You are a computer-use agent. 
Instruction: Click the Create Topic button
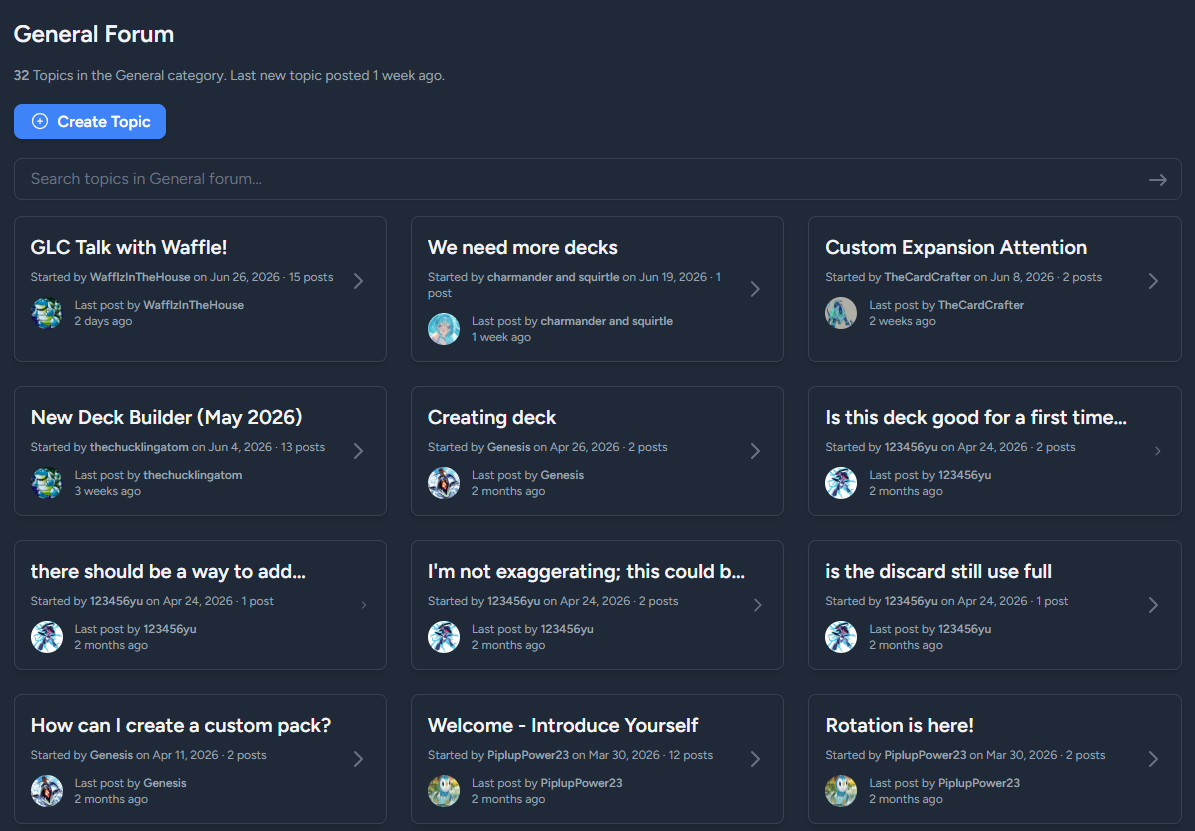click(x=90, y=121)
